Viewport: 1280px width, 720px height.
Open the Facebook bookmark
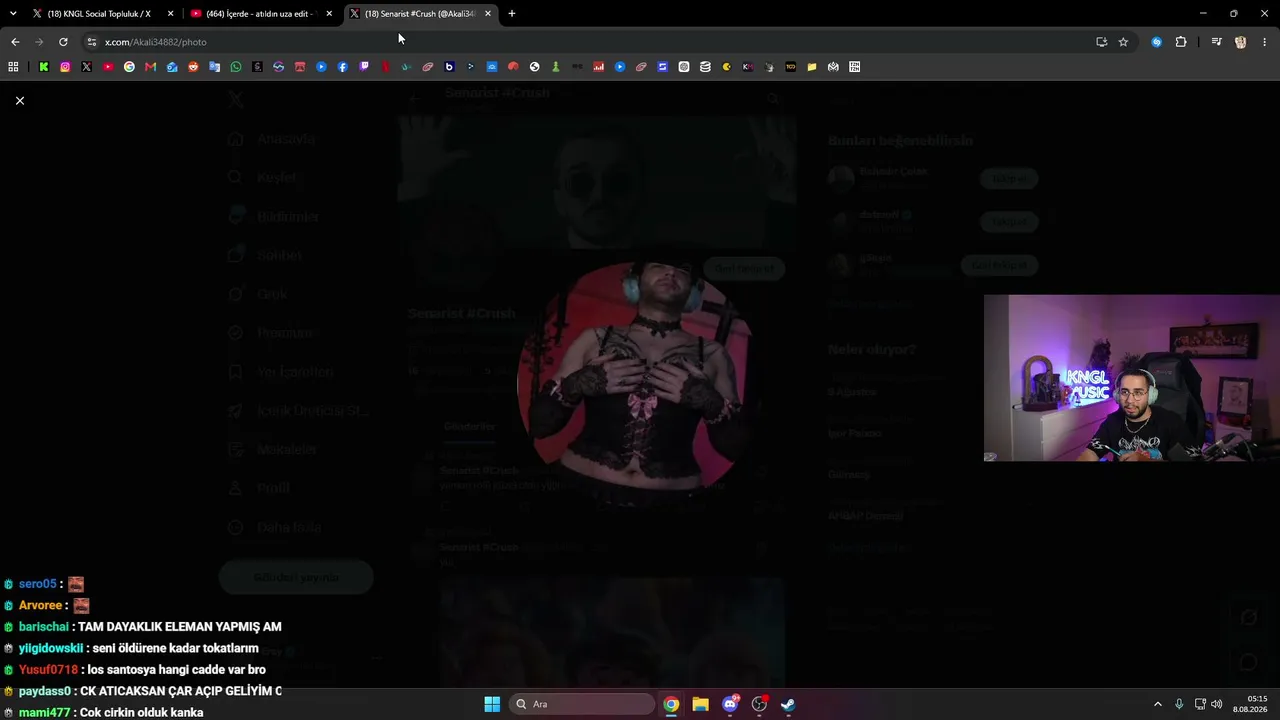pyautogui.click(x=342, y=67)
